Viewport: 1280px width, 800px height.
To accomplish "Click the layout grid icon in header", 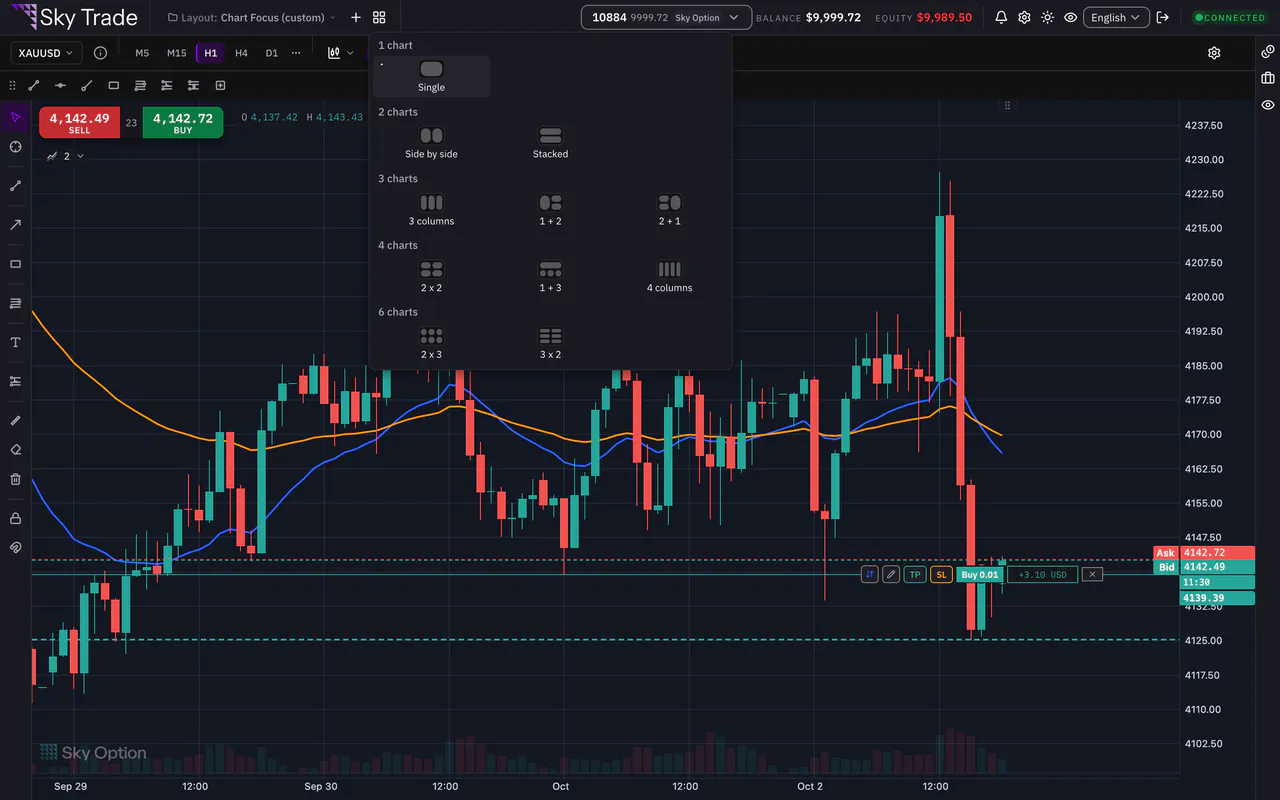I will coord(379,18).
